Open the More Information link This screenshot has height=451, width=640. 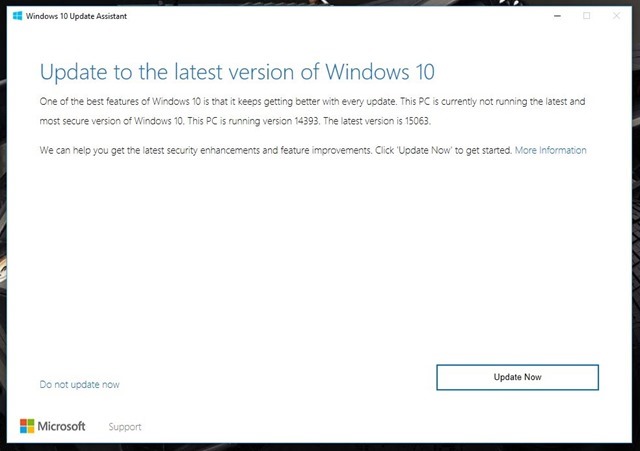pyautogui.click(x=550, y=150)
